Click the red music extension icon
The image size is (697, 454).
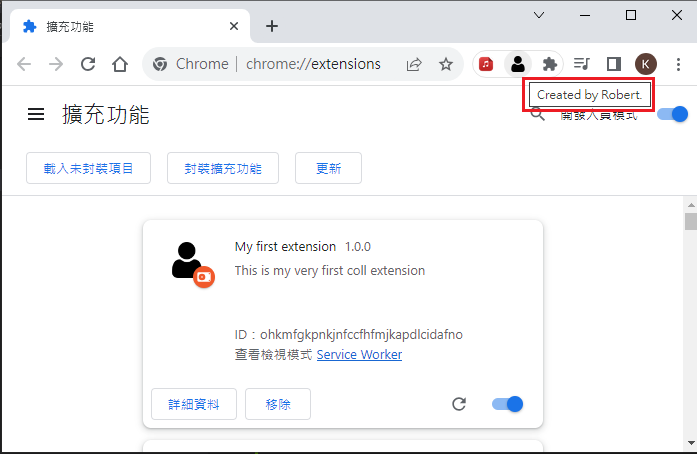(486, 64)
